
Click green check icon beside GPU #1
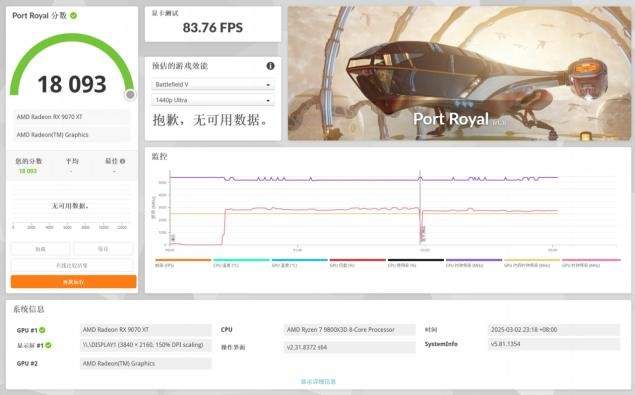(x=42, y=330)
